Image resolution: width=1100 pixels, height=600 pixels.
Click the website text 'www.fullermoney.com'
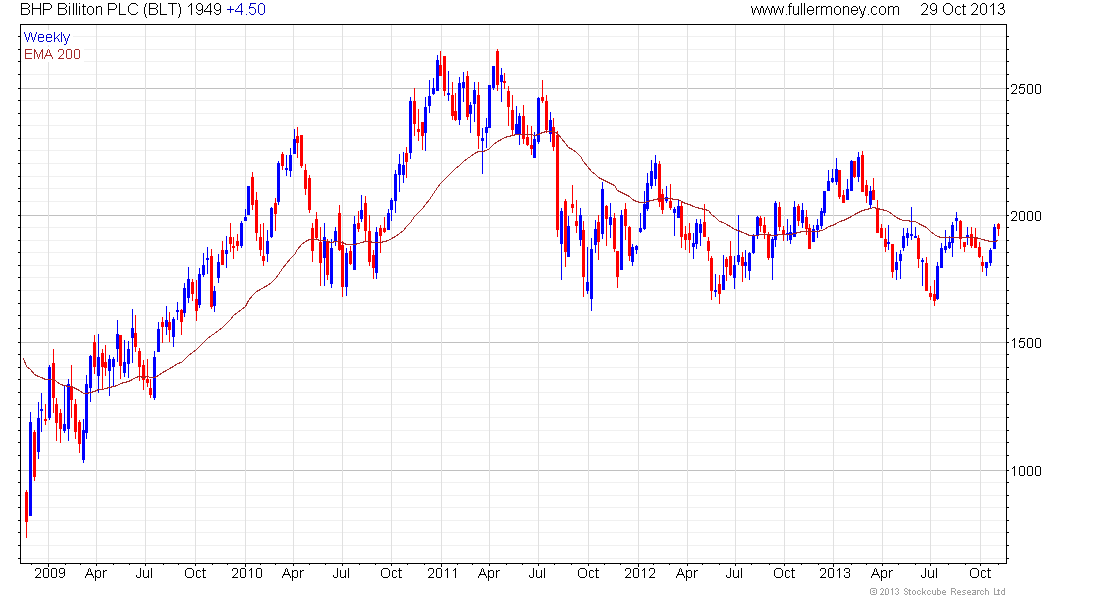(825, 10)
